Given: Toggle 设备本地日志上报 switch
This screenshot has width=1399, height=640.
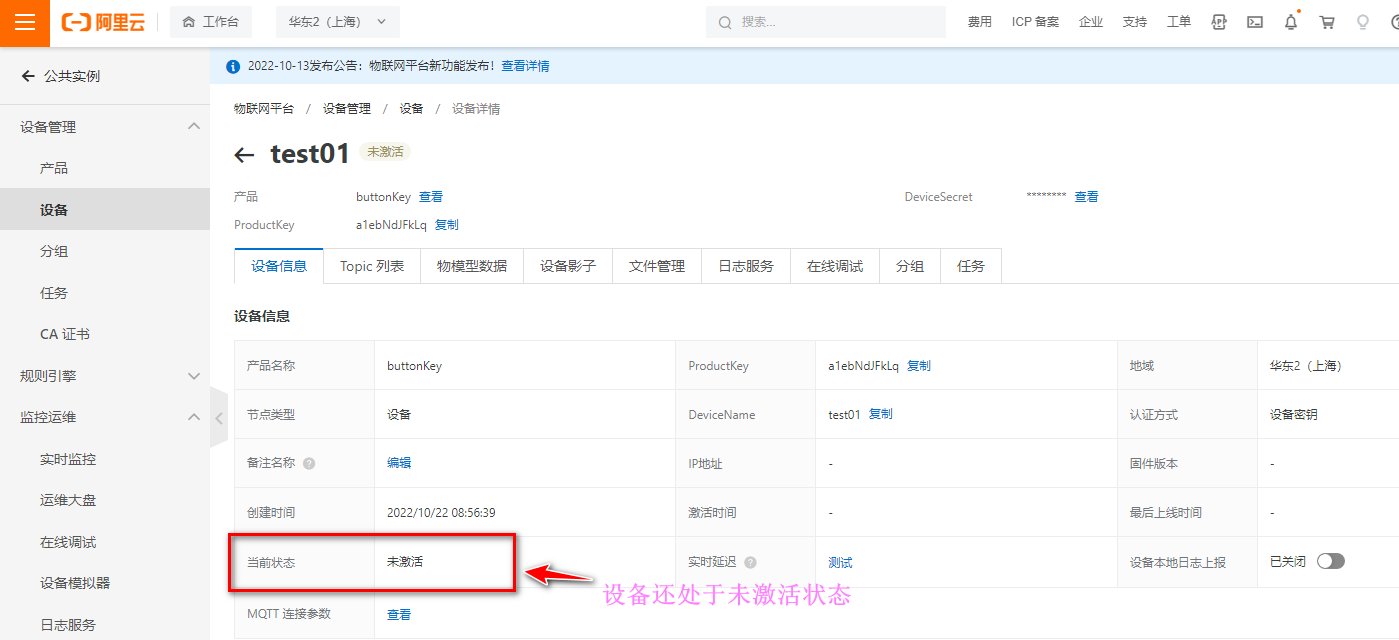Looking at the screenshot, I should [x=1331, y=561].
